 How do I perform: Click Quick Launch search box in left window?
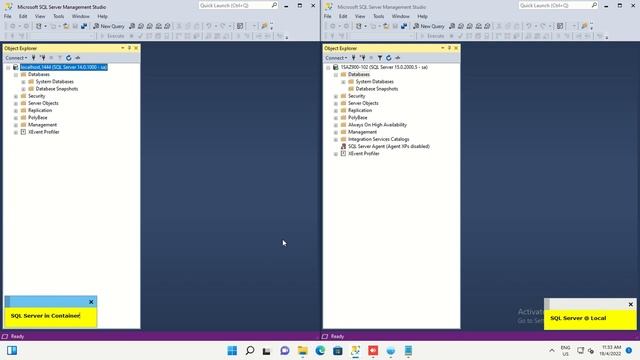[x=238, y=5]
